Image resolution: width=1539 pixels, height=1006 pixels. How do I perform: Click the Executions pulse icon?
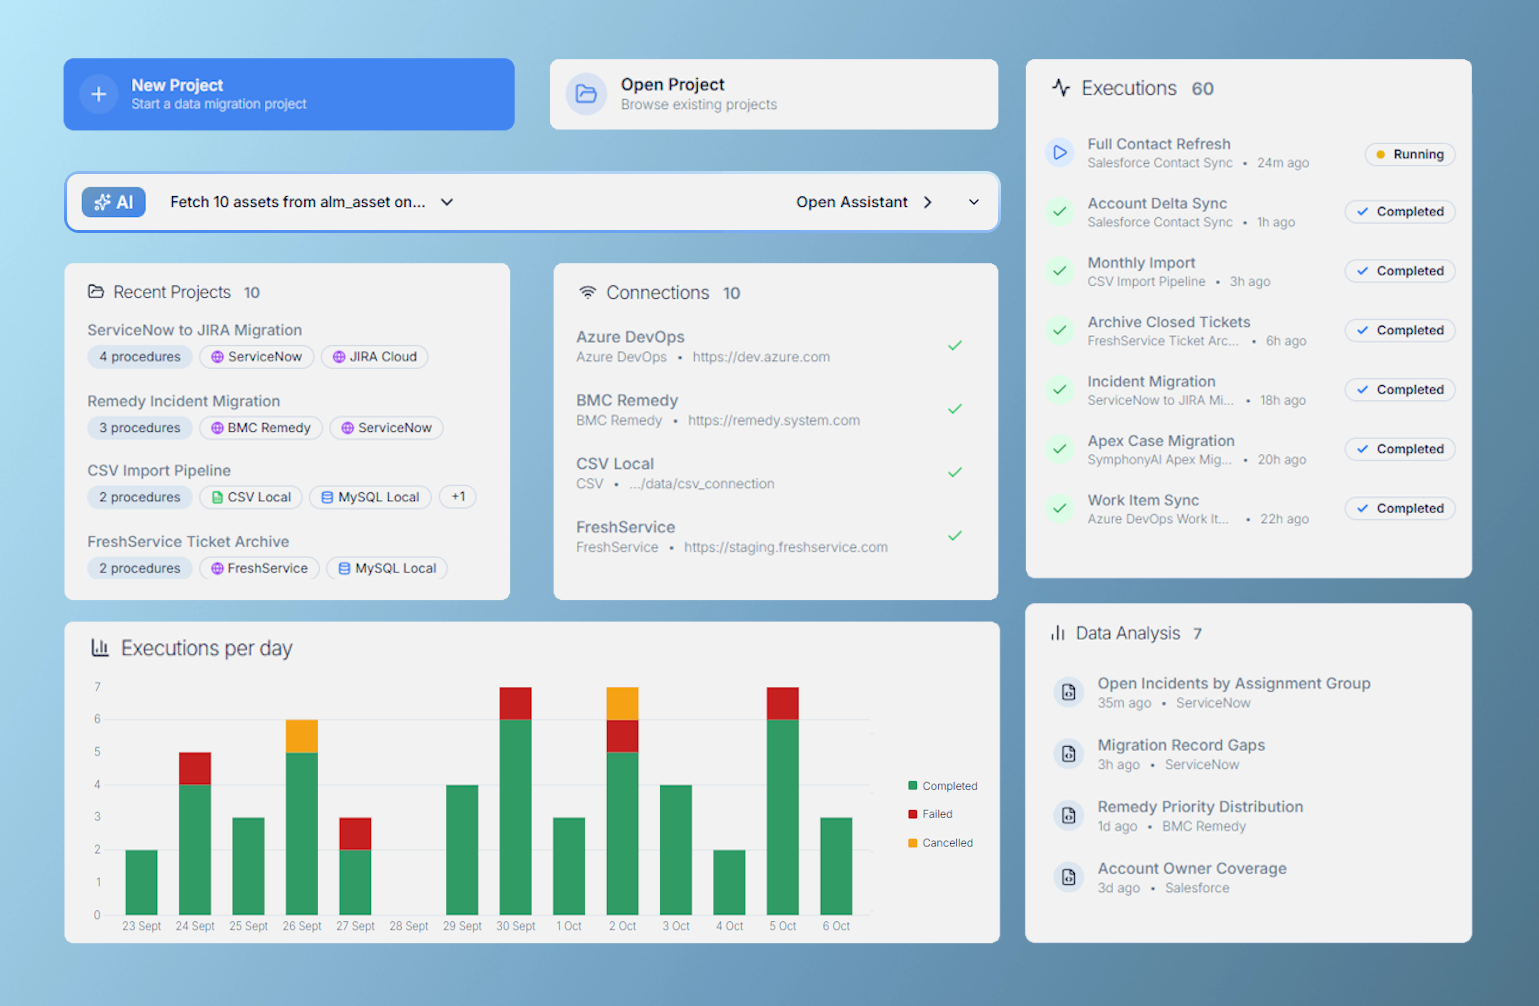tap(1061, 88)
